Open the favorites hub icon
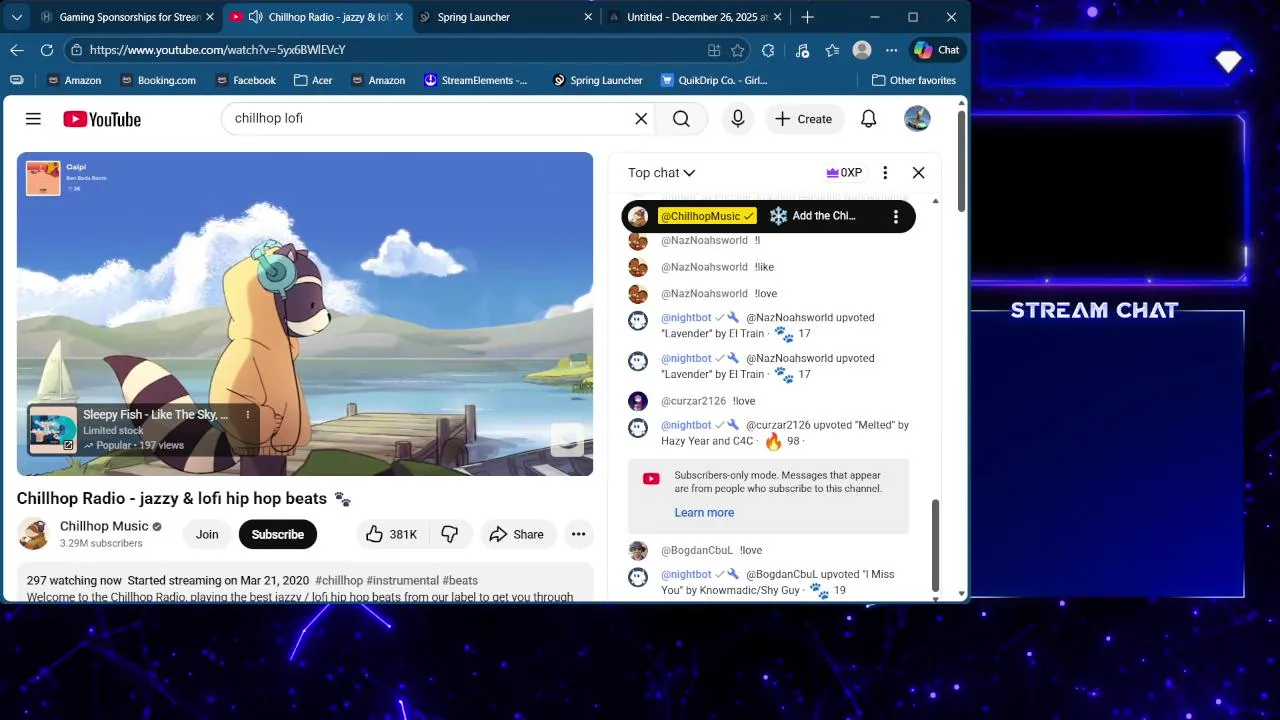 coord(832,50)
